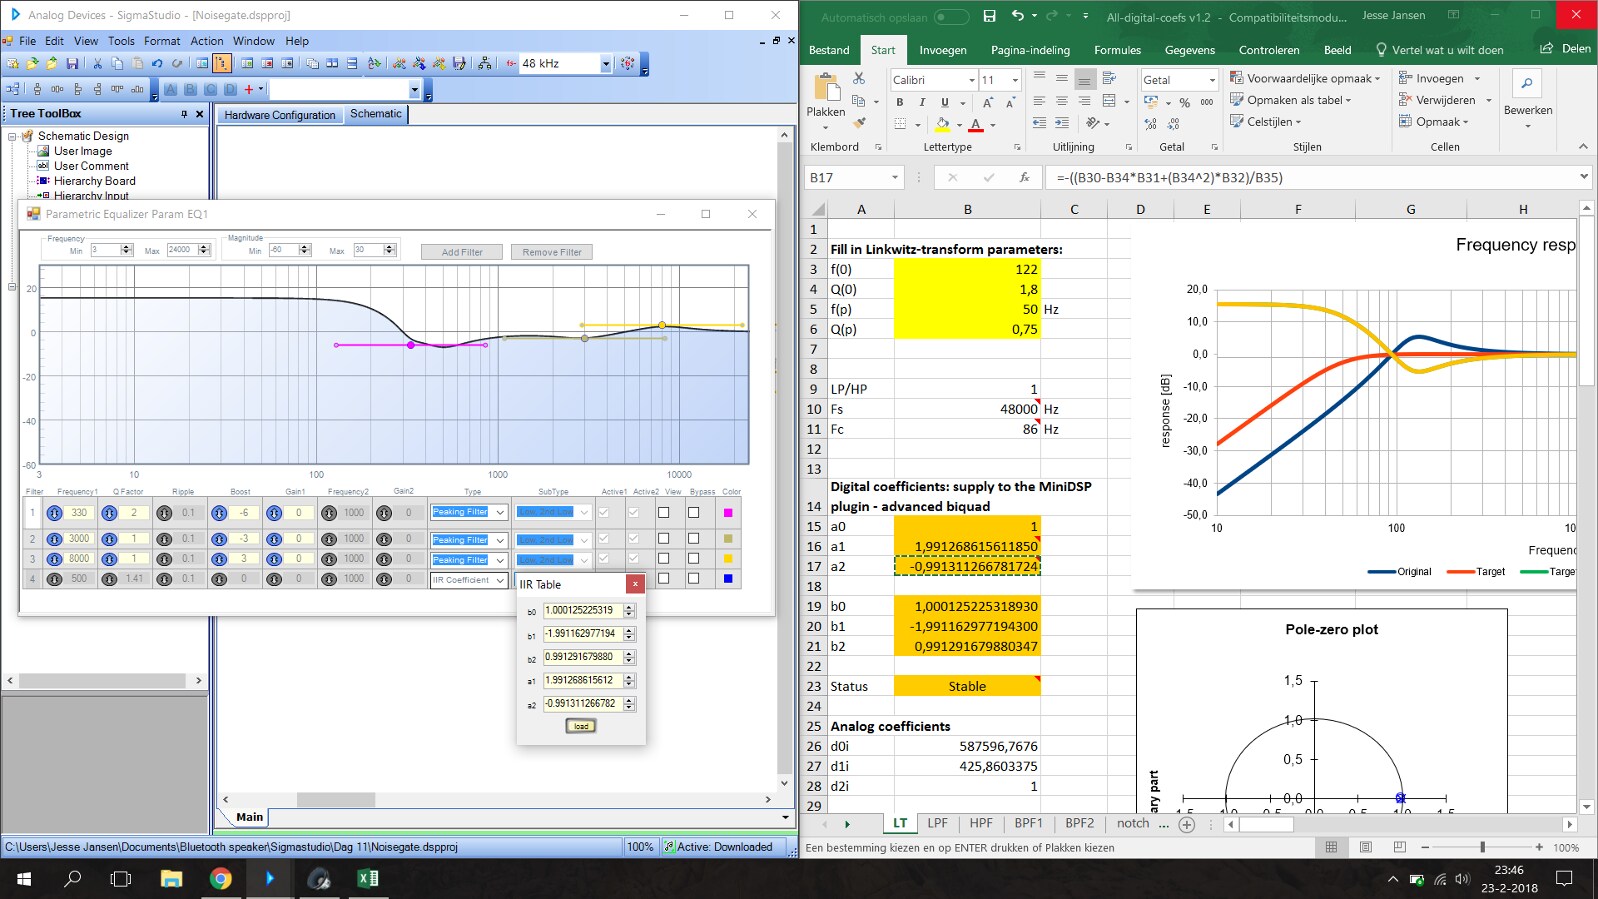Toggle Automatisch opslaan switch
Viewport: 1598px width, 899px height.
point(951,17)
